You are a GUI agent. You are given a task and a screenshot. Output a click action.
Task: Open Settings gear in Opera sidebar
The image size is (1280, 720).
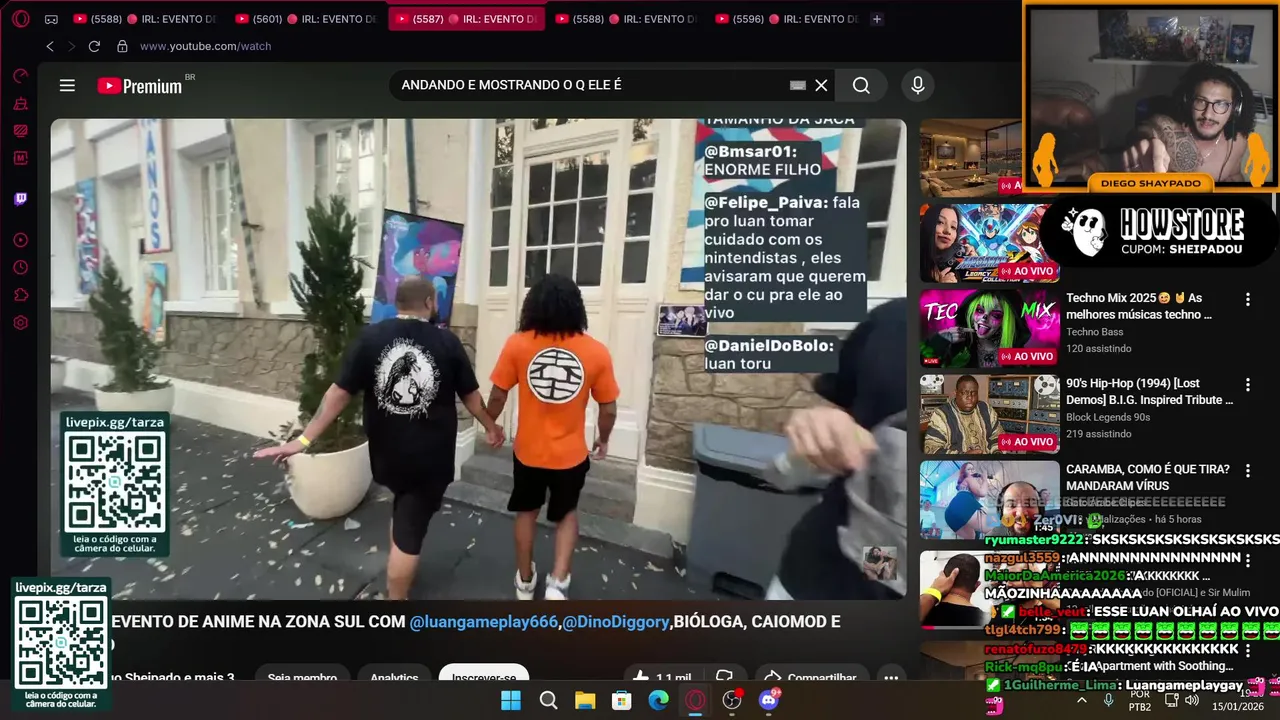(x=21, y=322)
